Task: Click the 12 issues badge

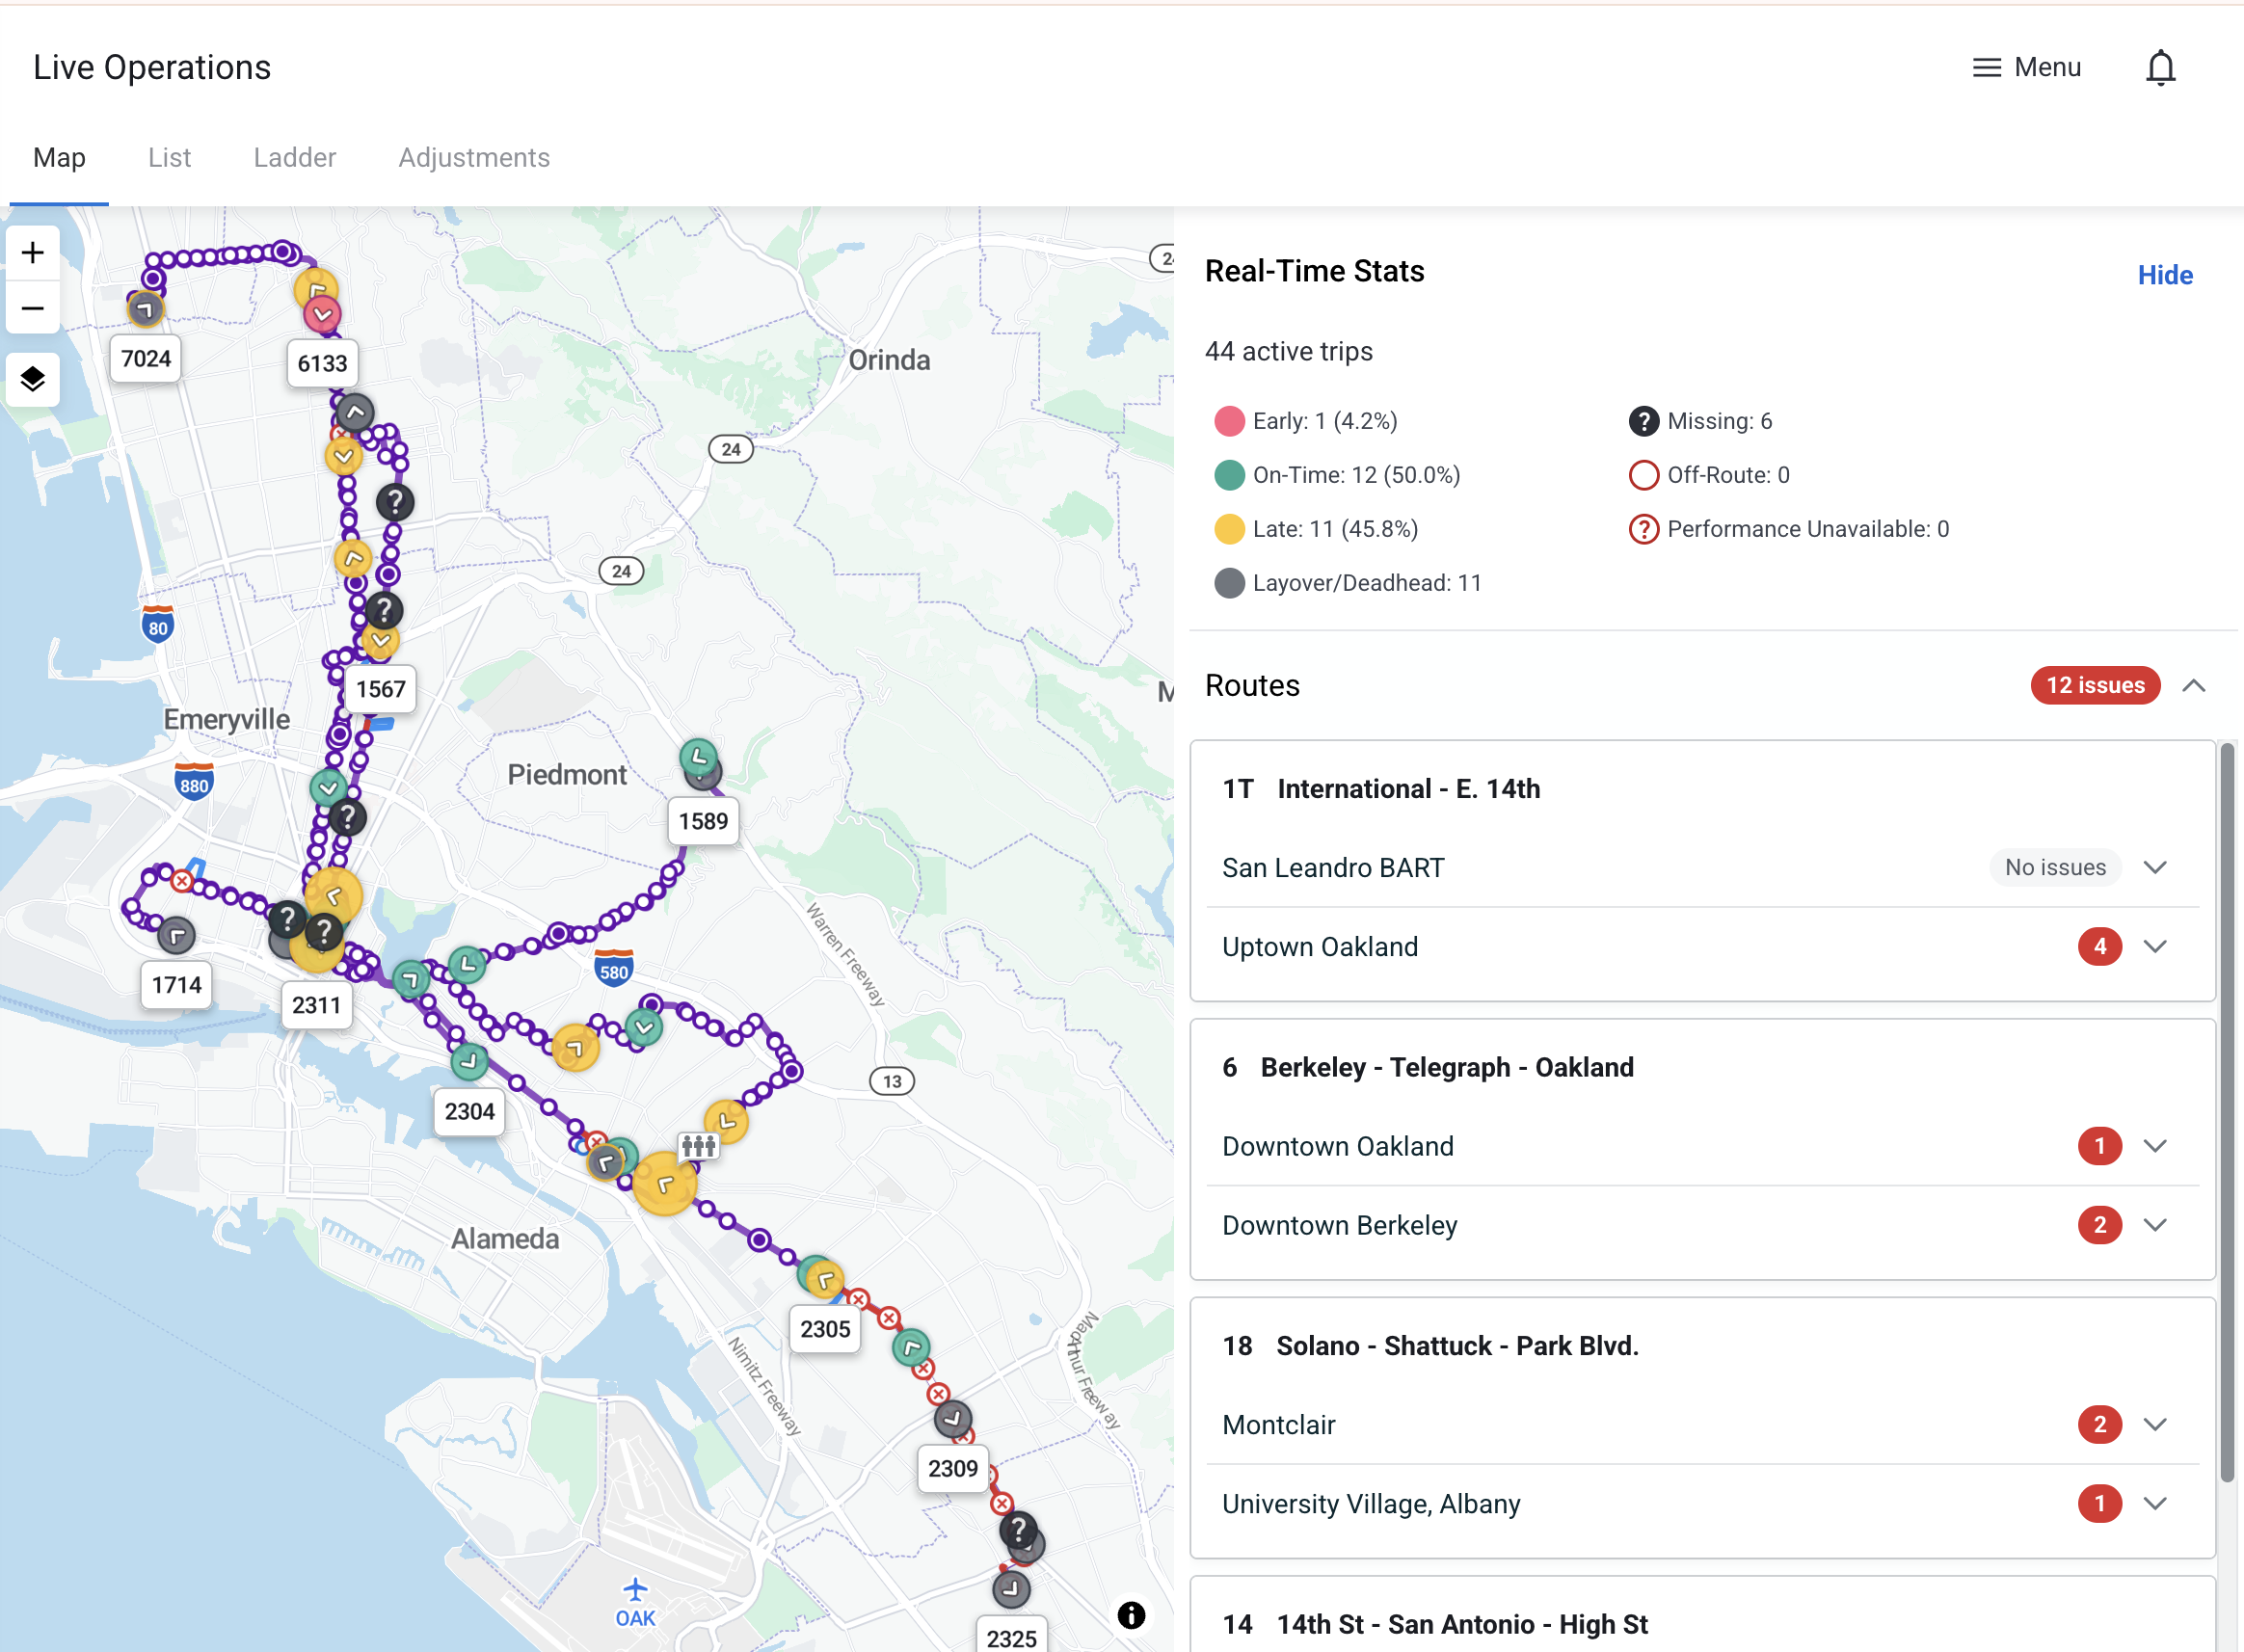Action: 2095,685
